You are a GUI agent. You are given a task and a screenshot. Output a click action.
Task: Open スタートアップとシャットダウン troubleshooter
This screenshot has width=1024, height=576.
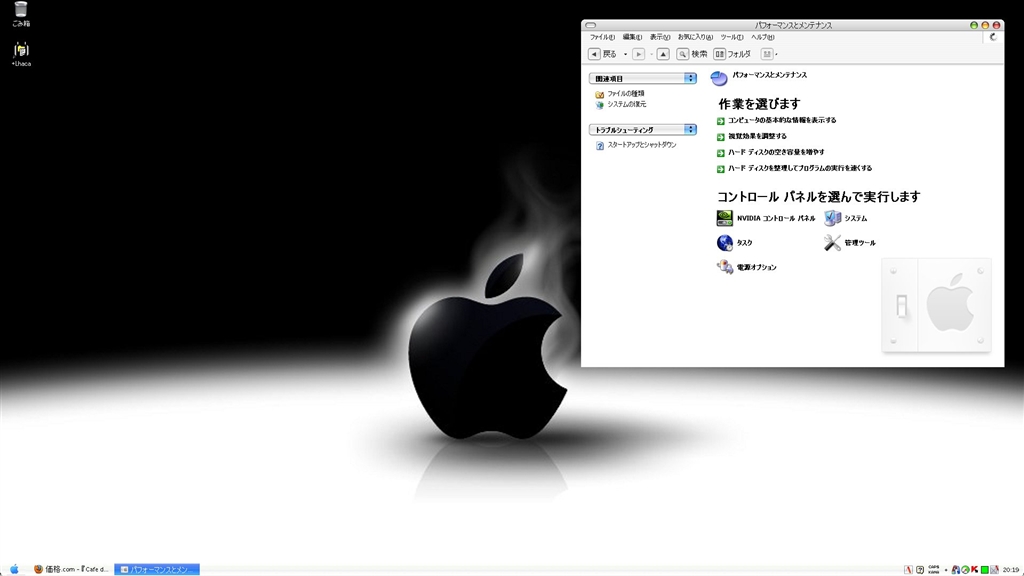[x=642, y=145]
